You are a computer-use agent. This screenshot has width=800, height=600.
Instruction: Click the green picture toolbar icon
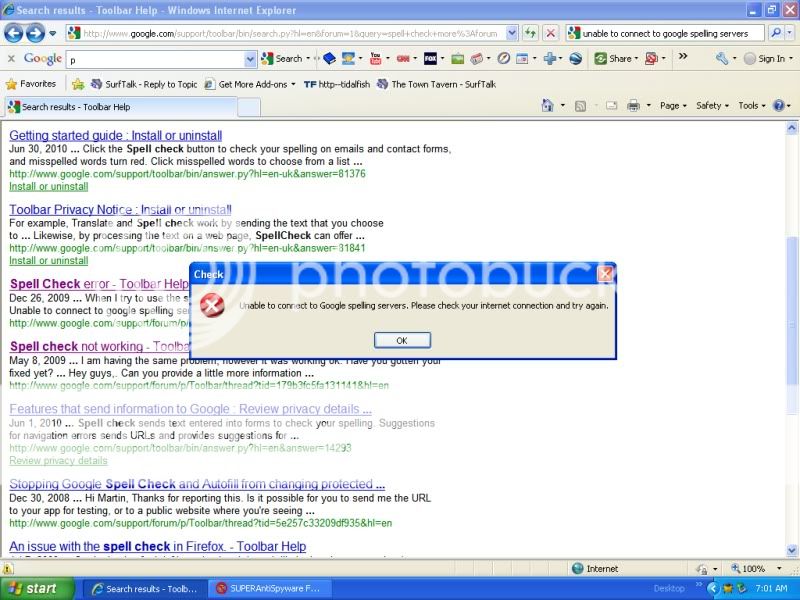(458, 59)
